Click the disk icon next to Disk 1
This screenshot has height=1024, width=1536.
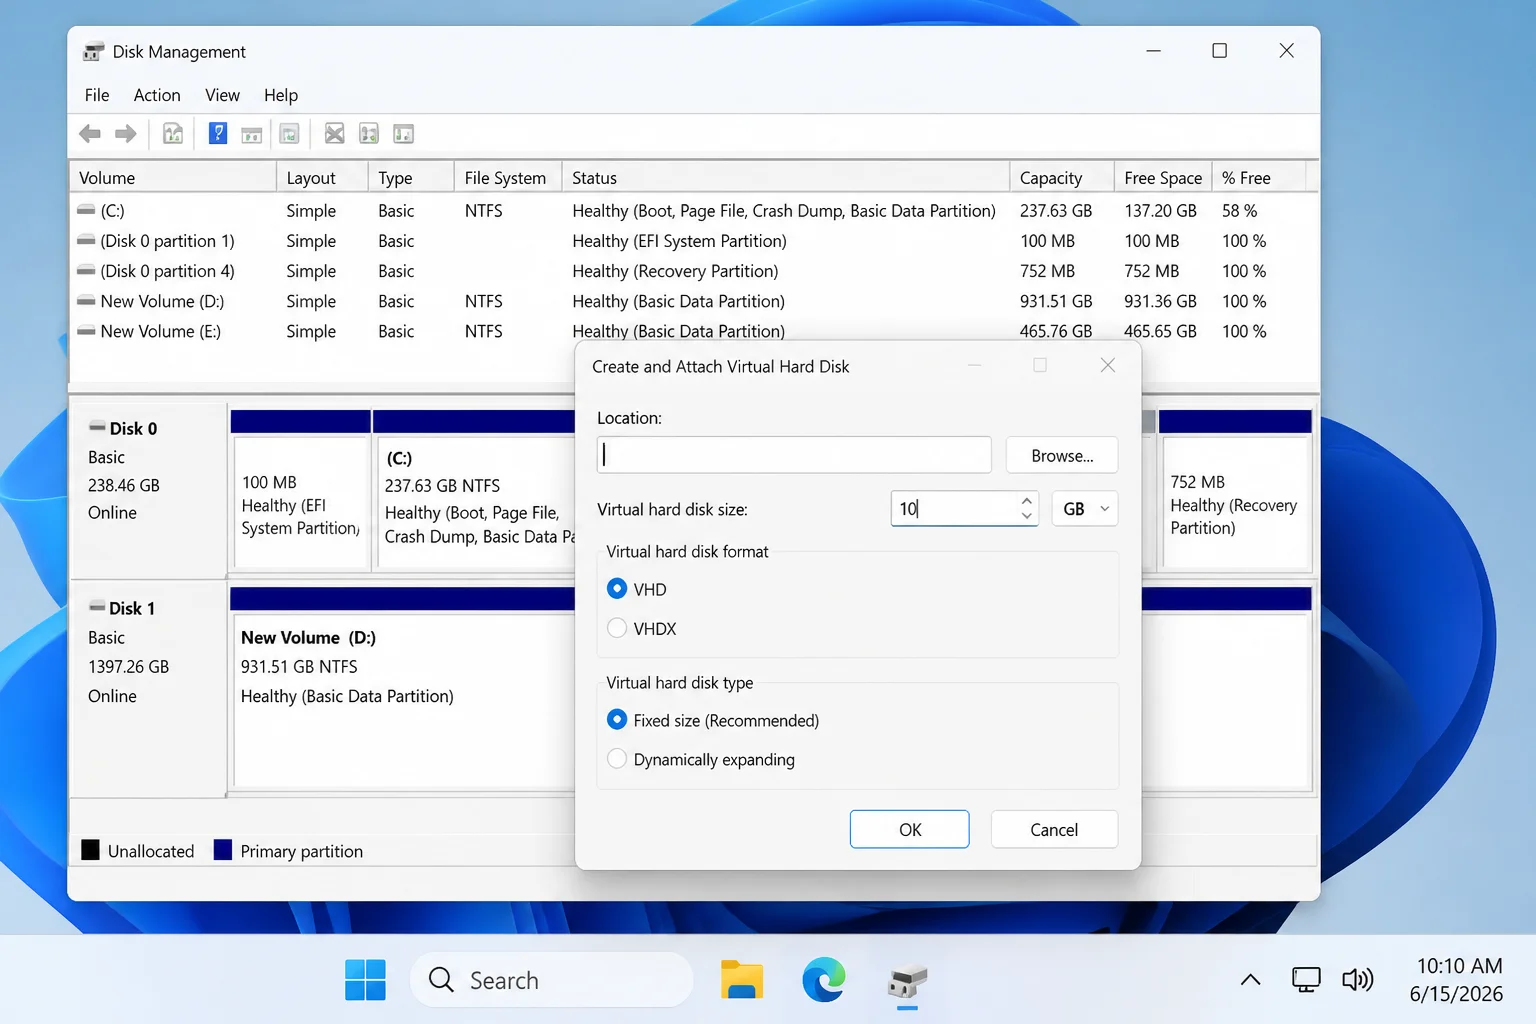pyautogui.click(x=97, y=608)
